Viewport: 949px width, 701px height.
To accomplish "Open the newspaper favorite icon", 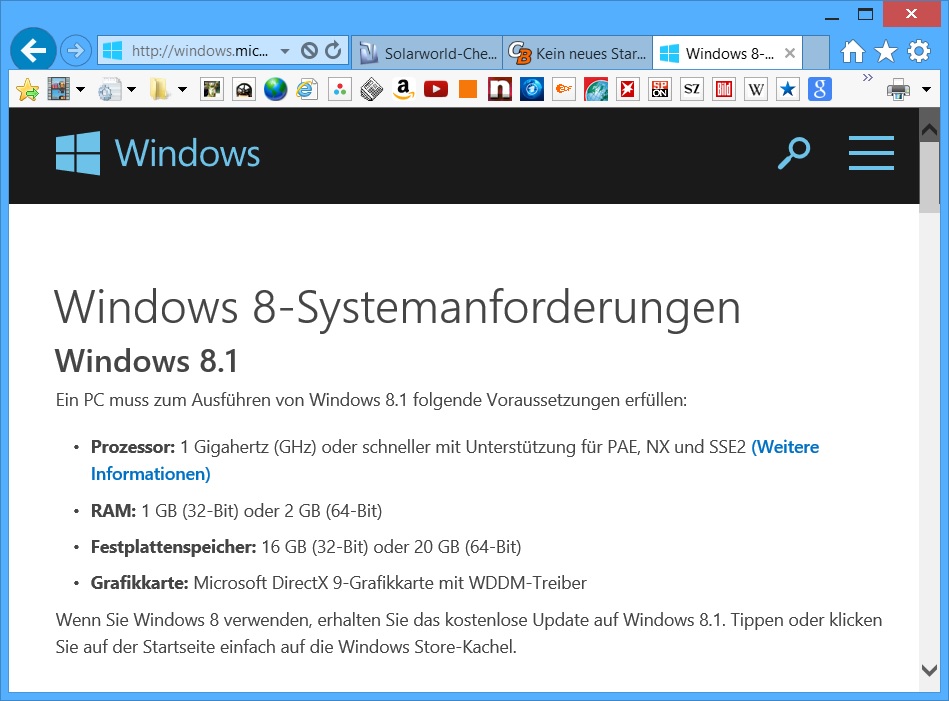I will coord(372,90).
